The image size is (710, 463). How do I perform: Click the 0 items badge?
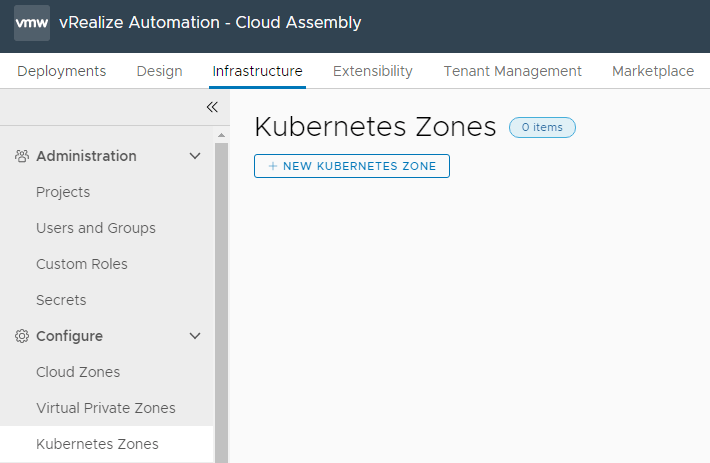tap(542, 127)
